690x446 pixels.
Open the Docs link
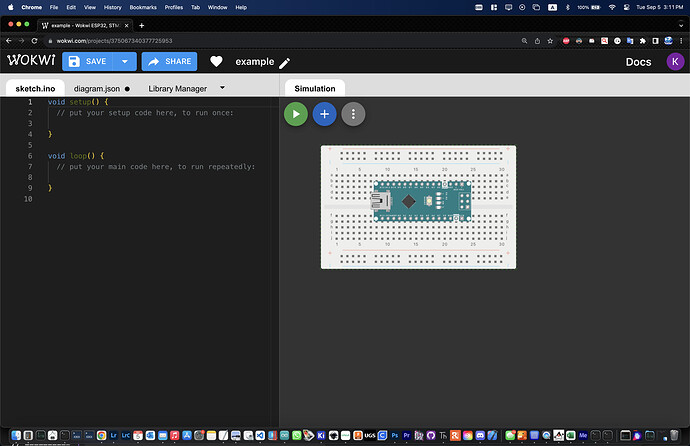tap(638, 62)
